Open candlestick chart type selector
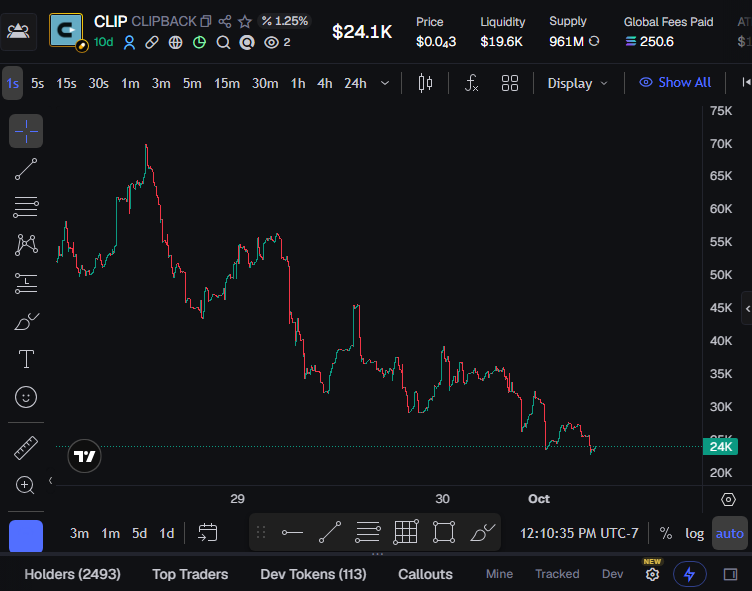 click(425, 83)
